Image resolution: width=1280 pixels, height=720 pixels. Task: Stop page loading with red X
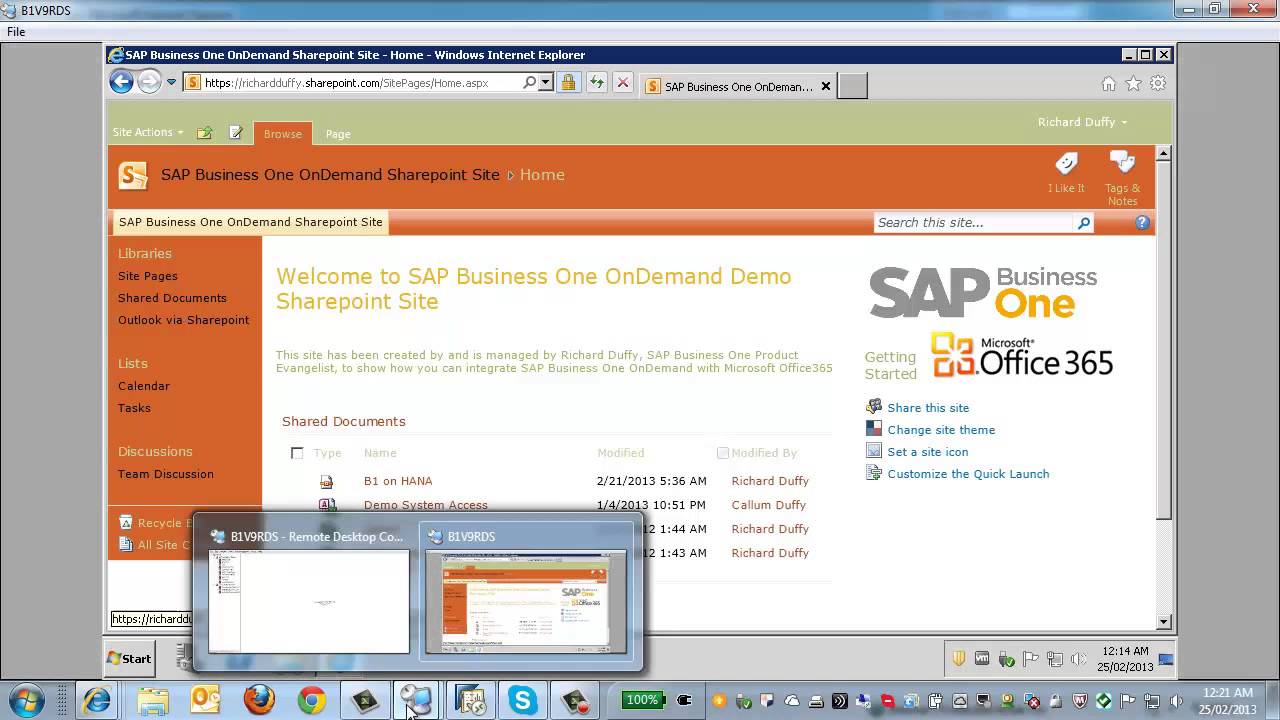623,83
